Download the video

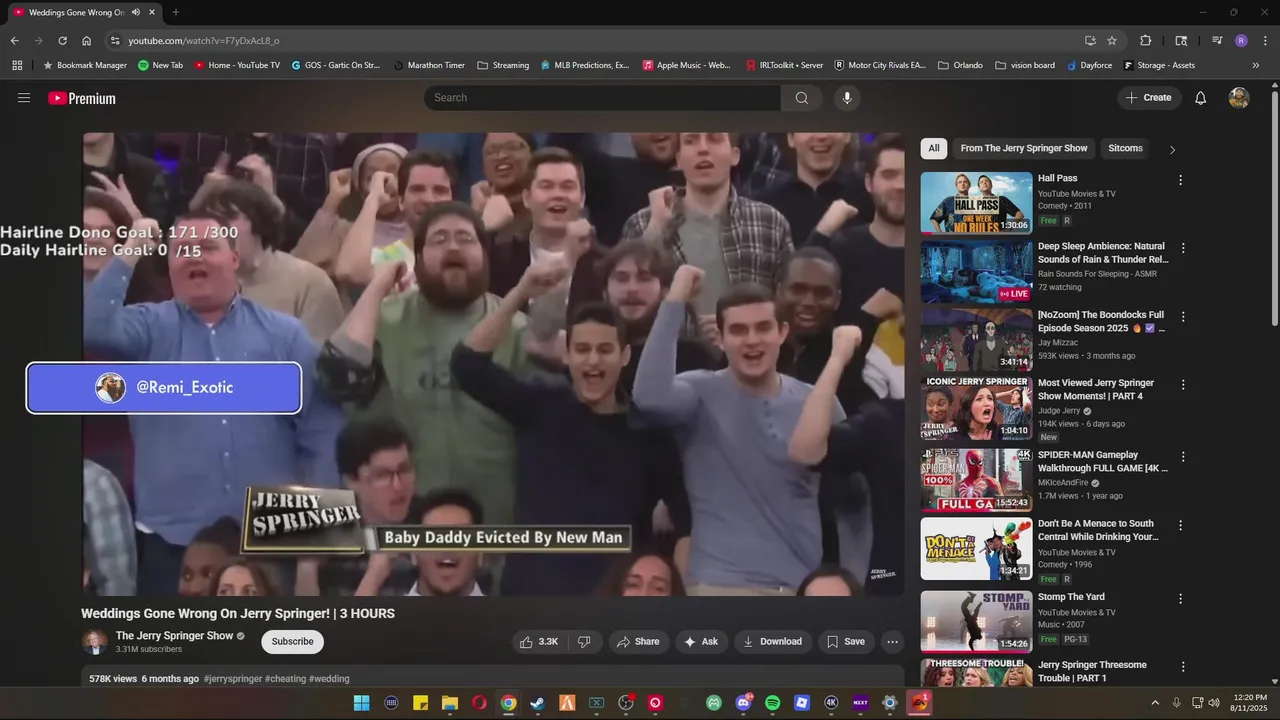(x=772, y=642)
